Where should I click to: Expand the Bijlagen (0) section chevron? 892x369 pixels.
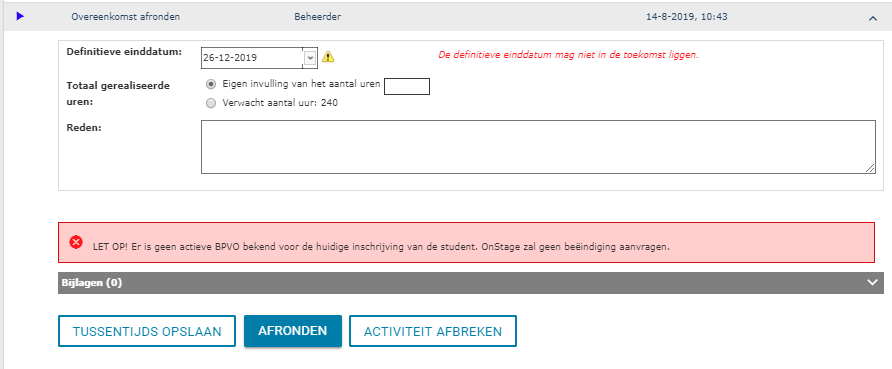coord(873,283)
